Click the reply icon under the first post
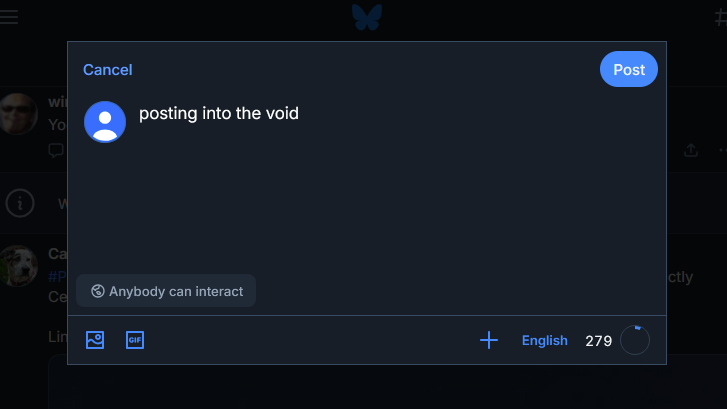 click(x=56, y=150)
